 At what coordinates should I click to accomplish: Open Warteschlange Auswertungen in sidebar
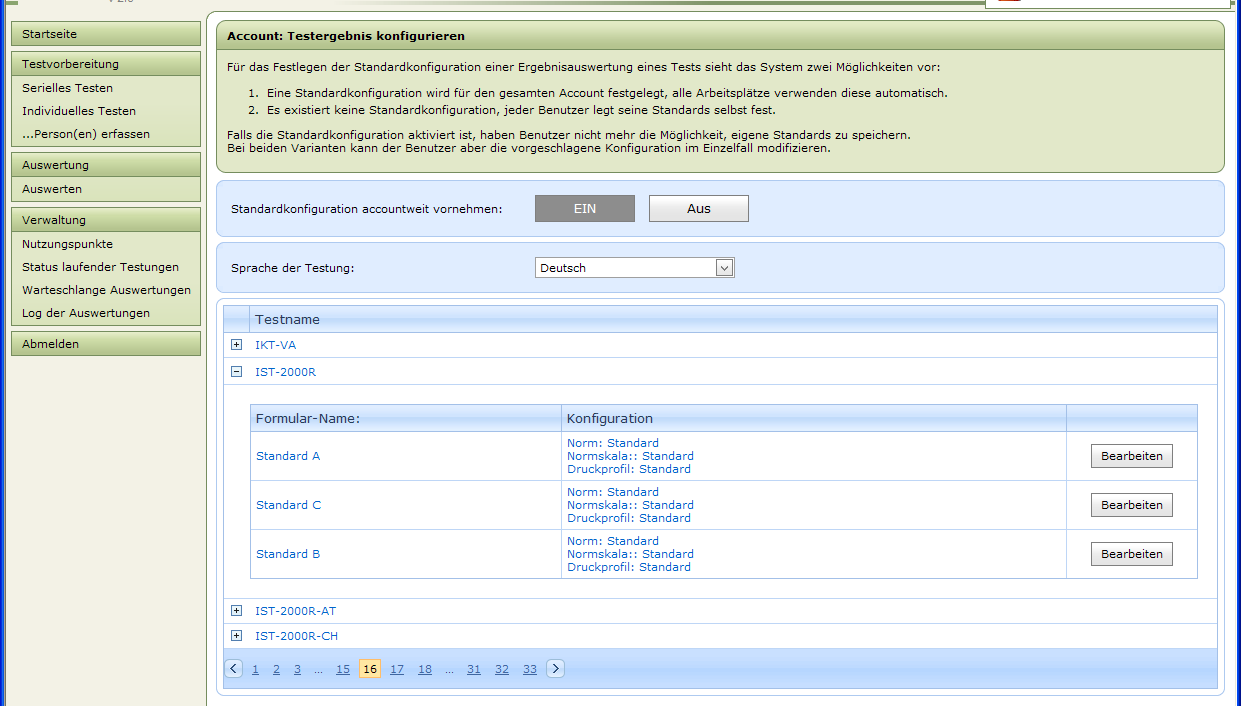click(x=106, y=290)
